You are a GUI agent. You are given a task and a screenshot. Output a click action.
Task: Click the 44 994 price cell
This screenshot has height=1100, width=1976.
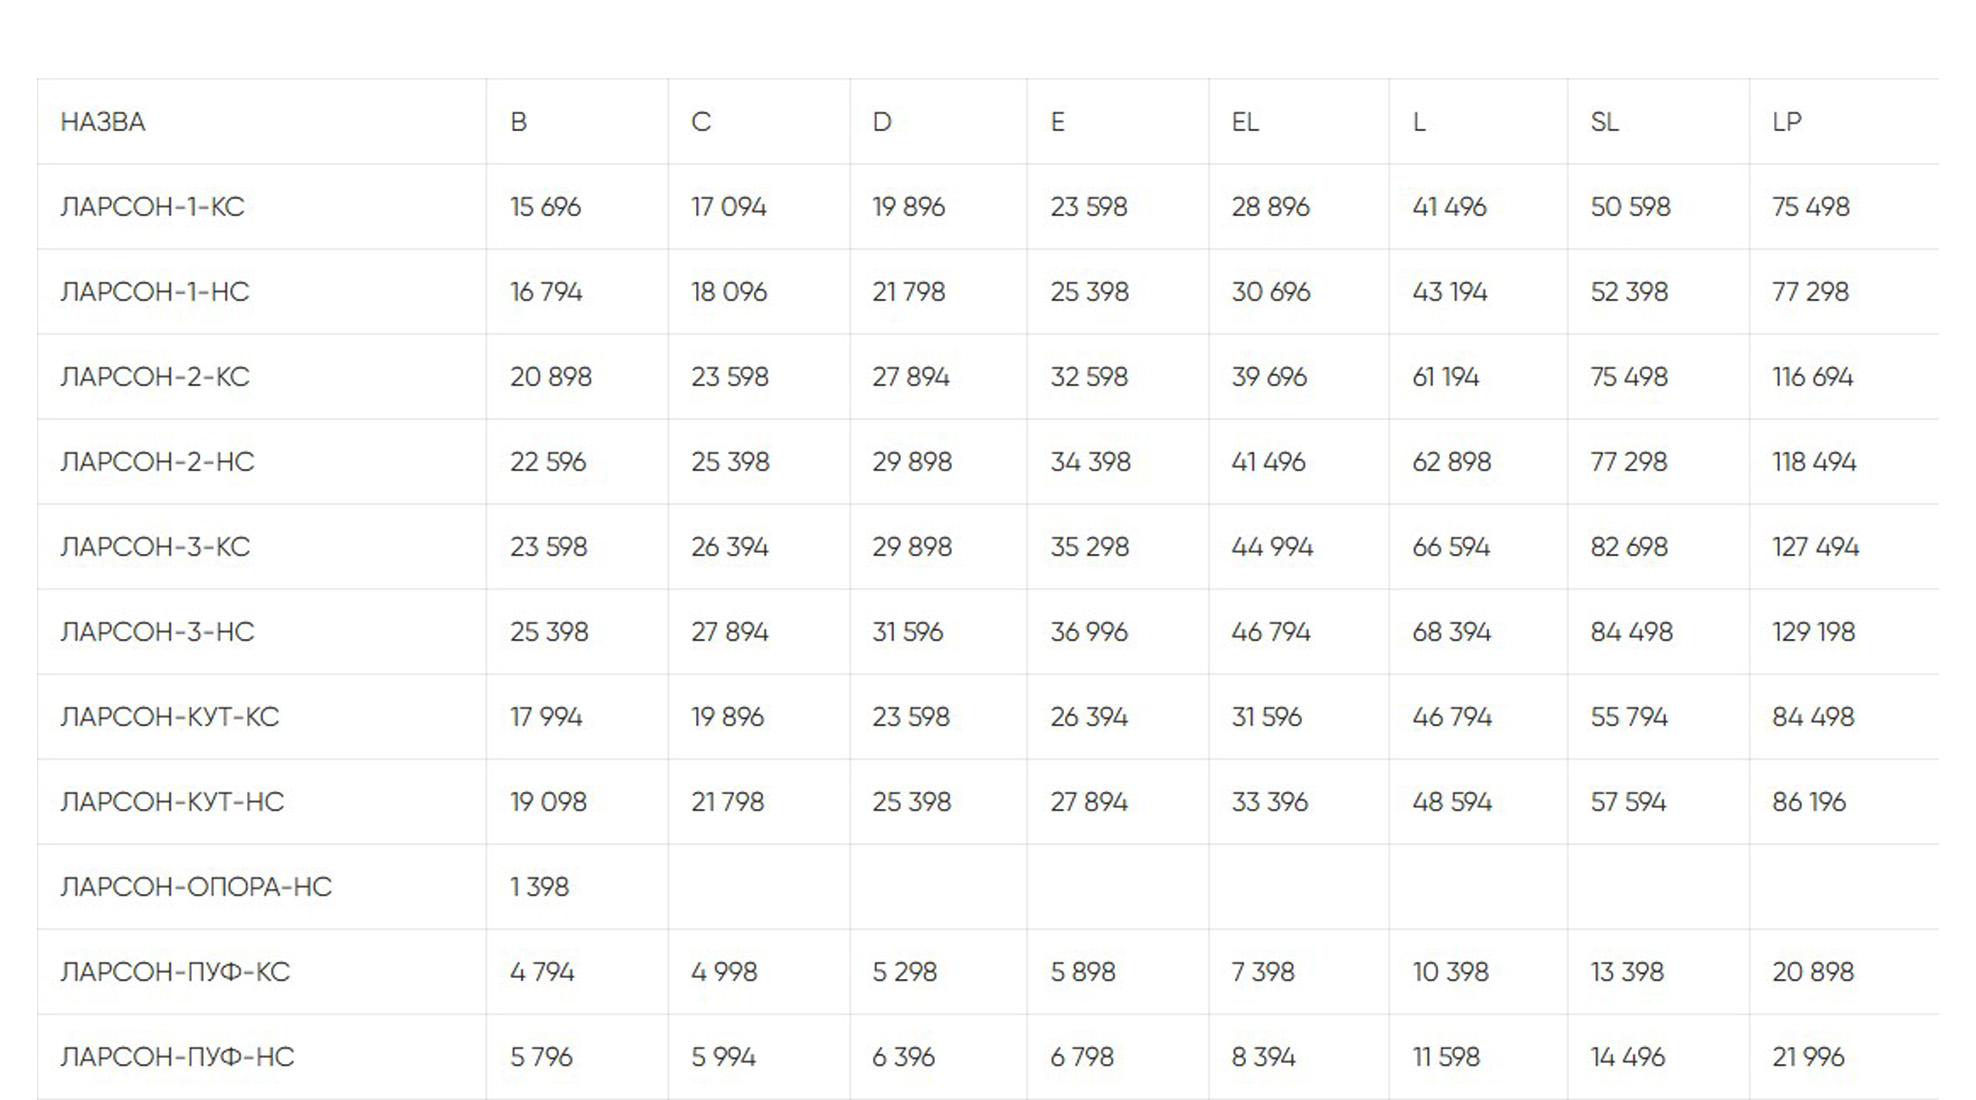point(1272,547)
